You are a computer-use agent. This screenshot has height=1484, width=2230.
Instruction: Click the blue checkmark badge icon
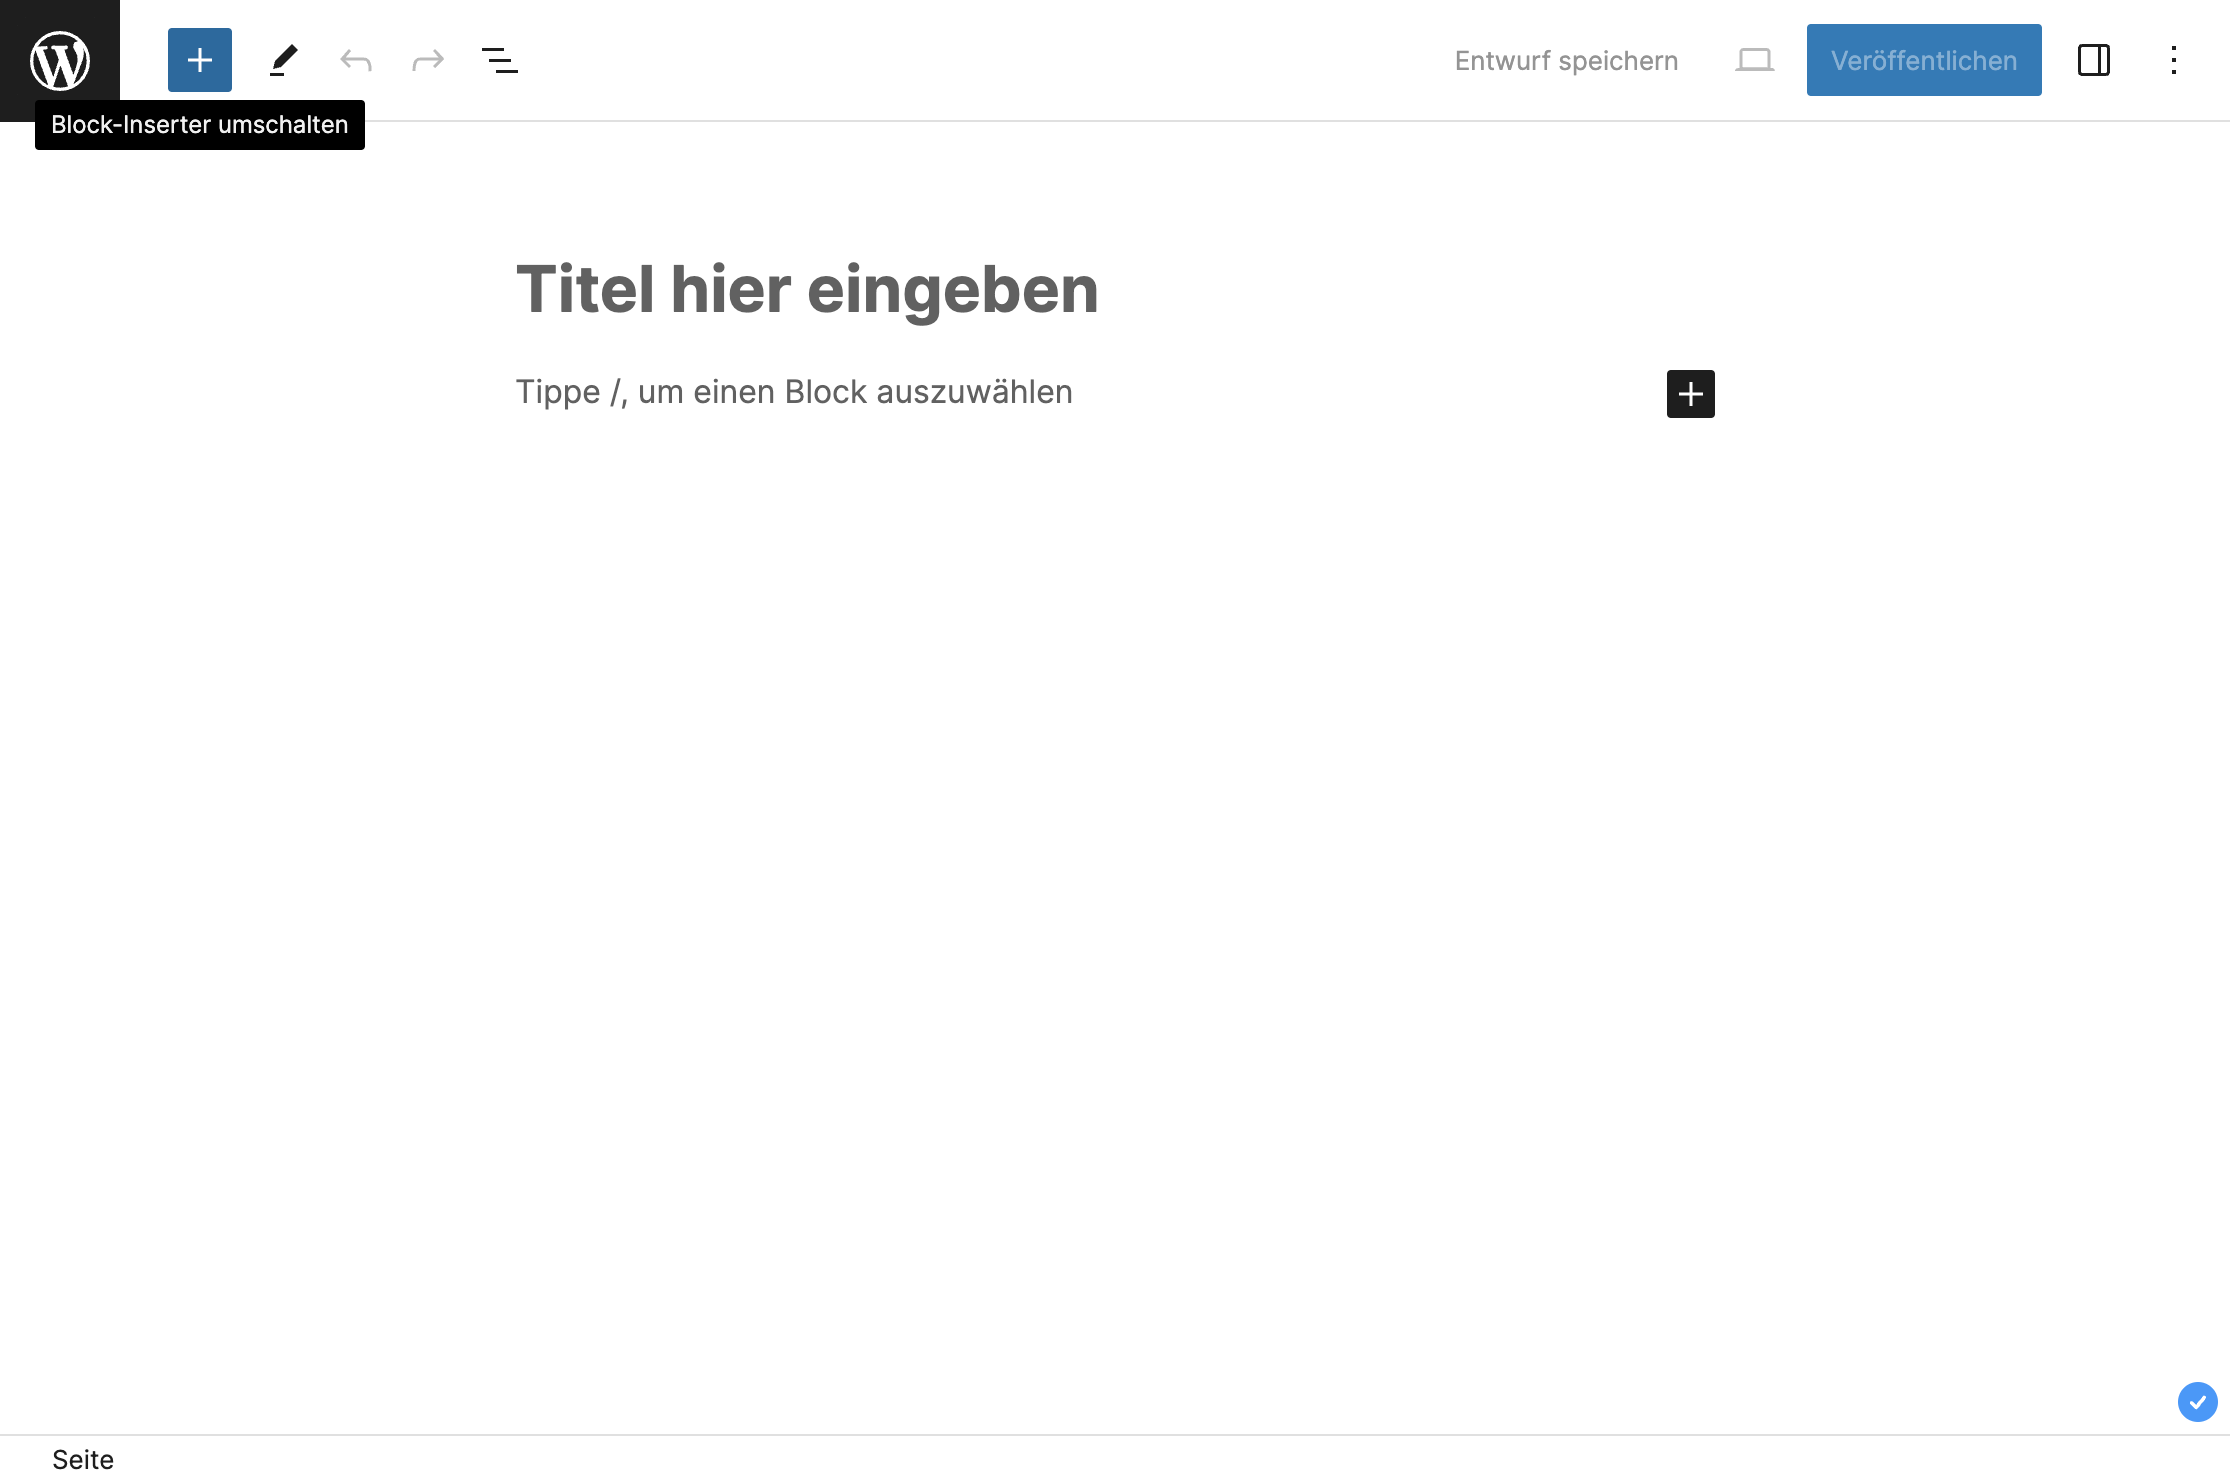2198,1402
